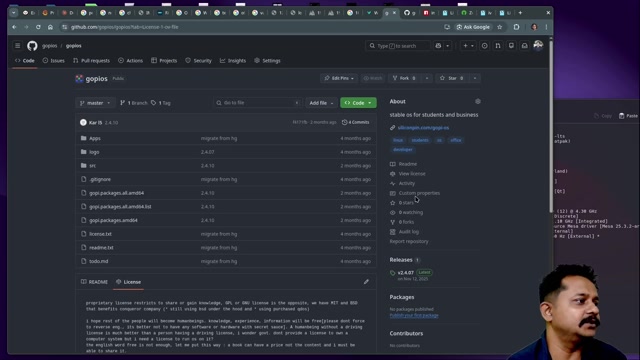640x360 pixels.
Task: Switch to the Pull requests tab
Action: (91, 60)
